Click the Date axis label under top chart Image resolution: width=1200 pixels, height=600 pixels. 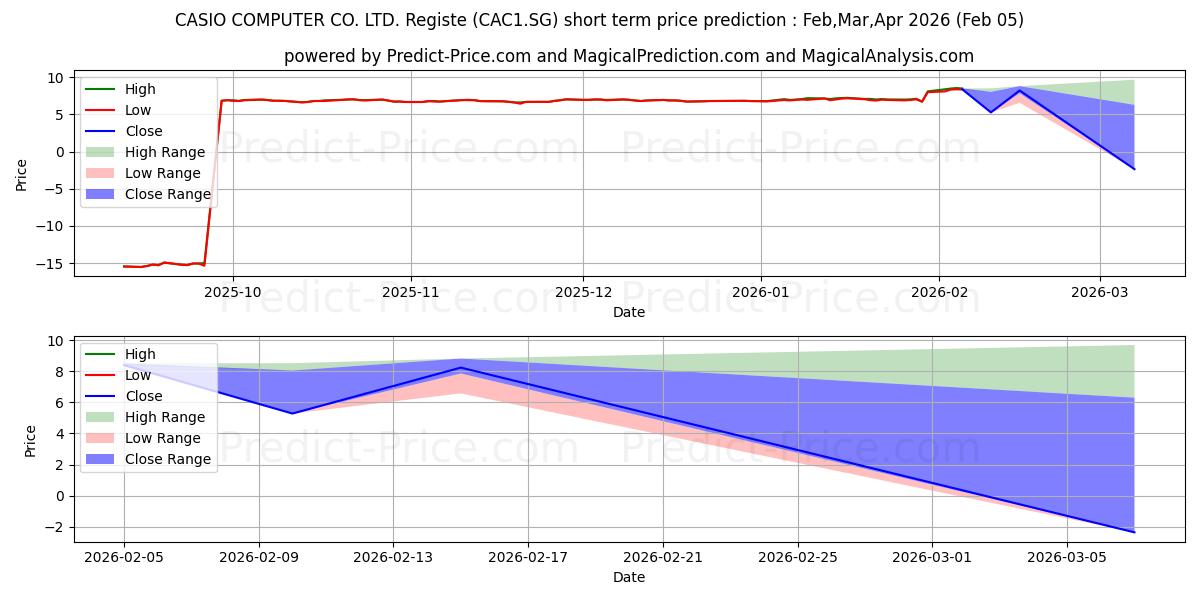click(629, 312)
